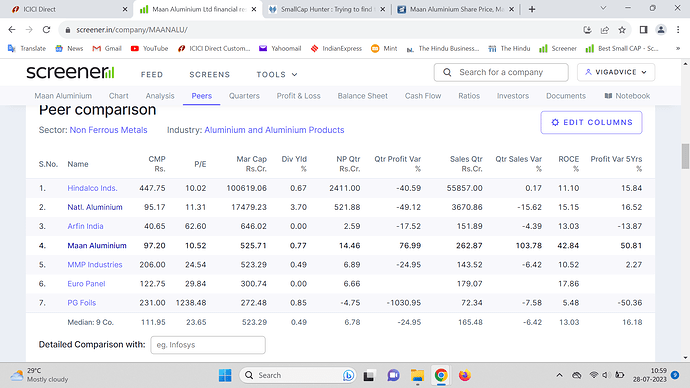Go back with the browser back arrow
The height and width of the screenshot is (388, 690).
[12, 29]
